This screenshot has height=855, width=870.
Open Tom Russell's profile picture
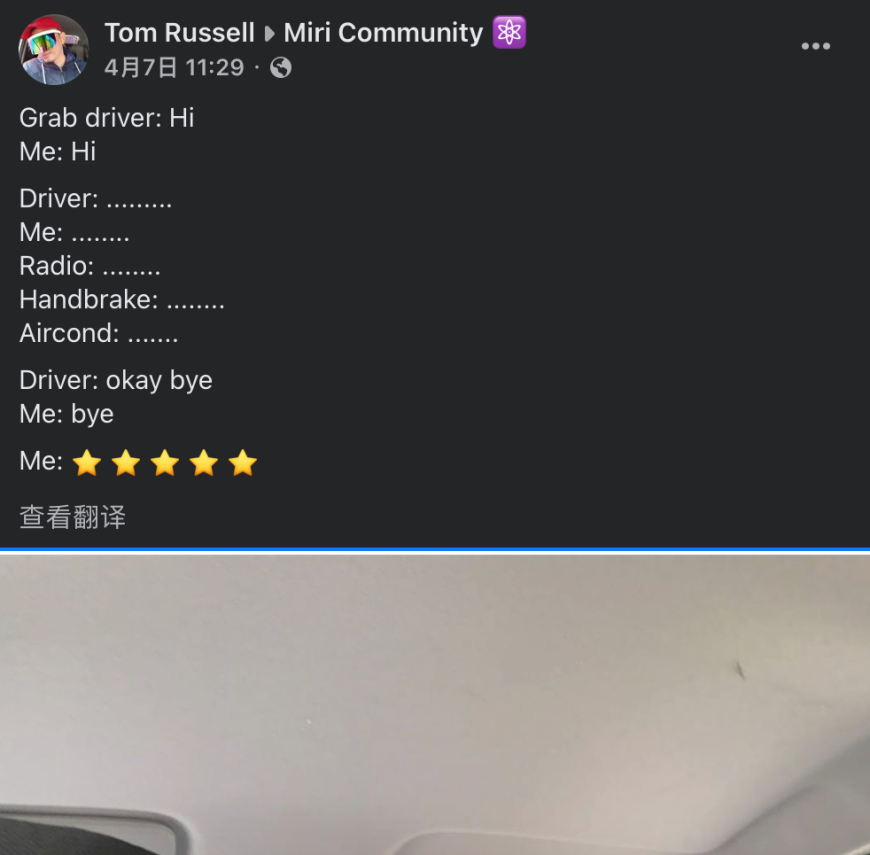pyautogui.click(x=53, y=49)
